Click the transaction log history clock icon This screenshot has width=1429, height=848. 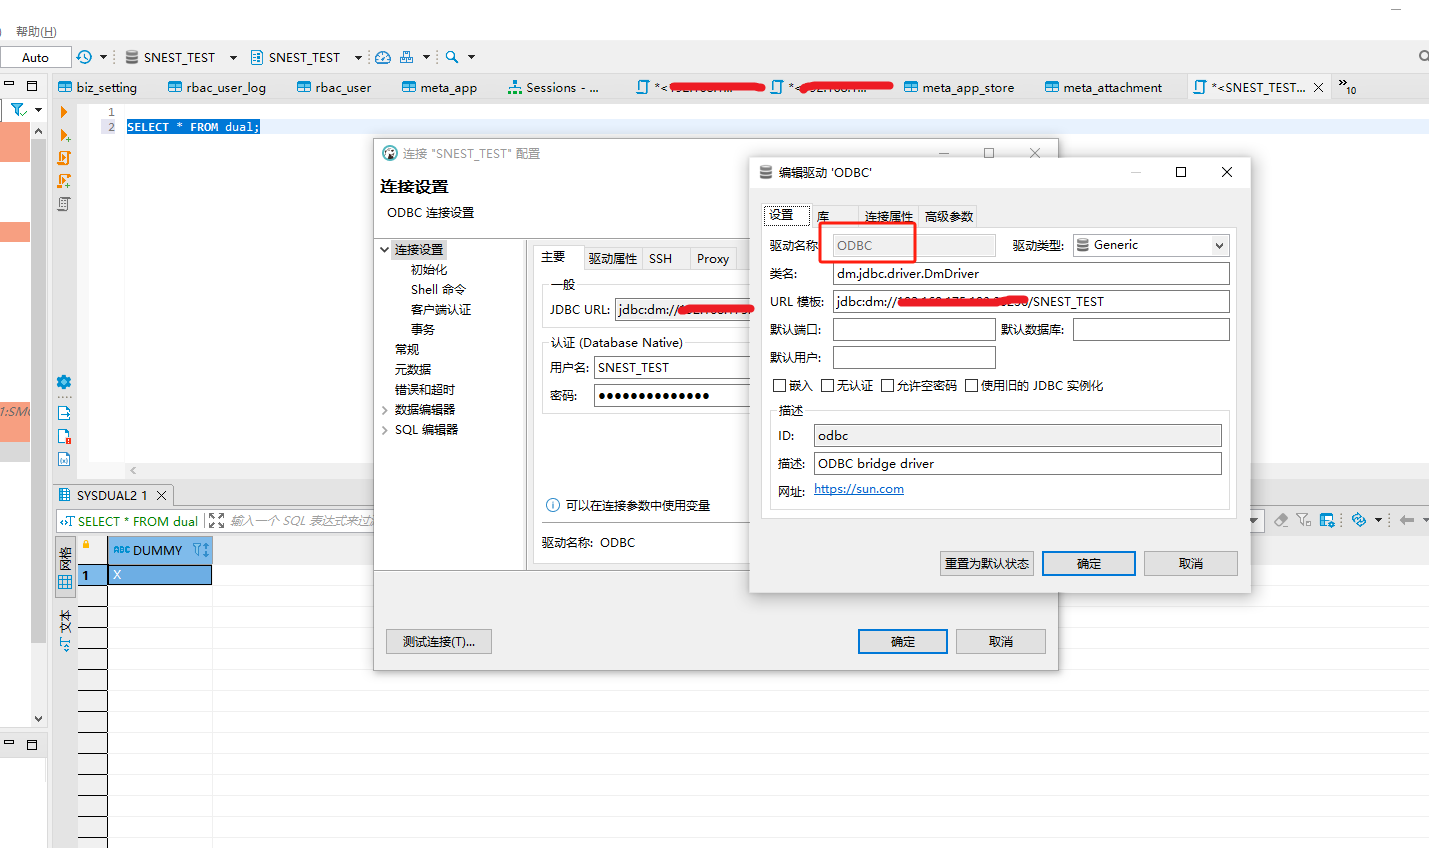click(84, 57)
